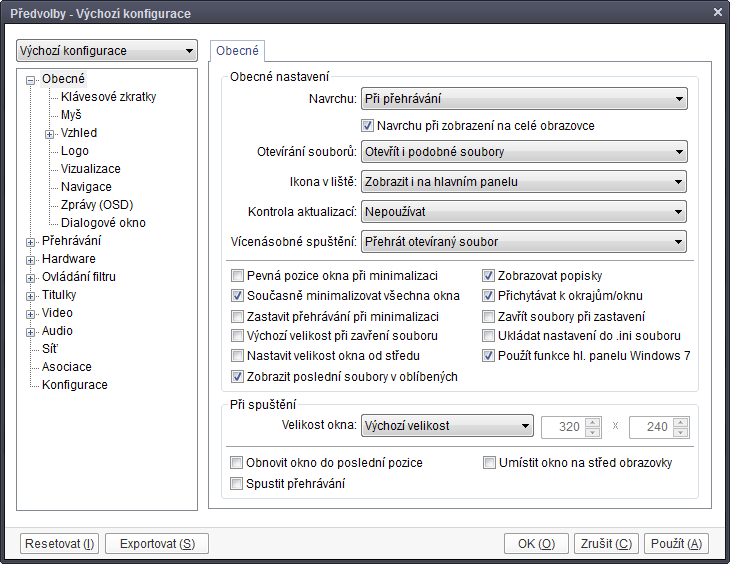
Task: Expand the Vzhled tree node
Action: 49,133
